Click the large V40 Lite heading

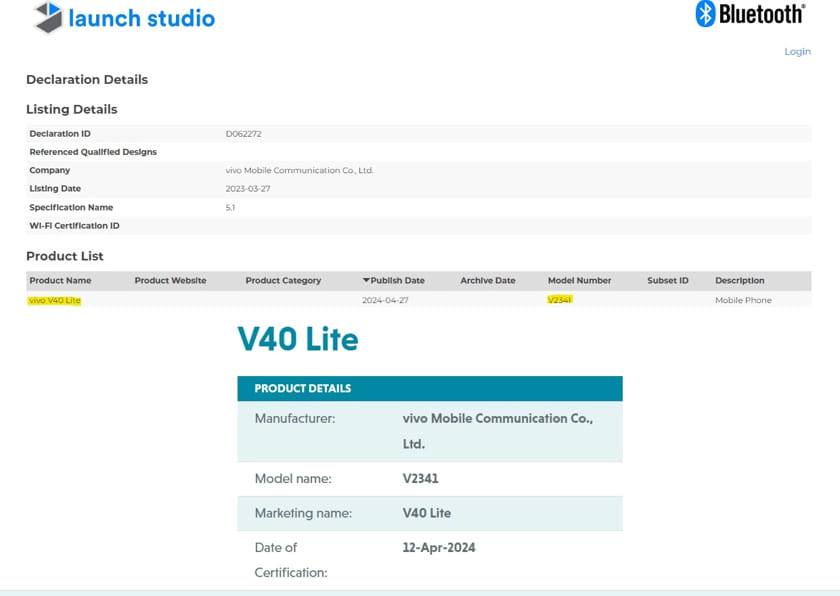click(298, 340)
